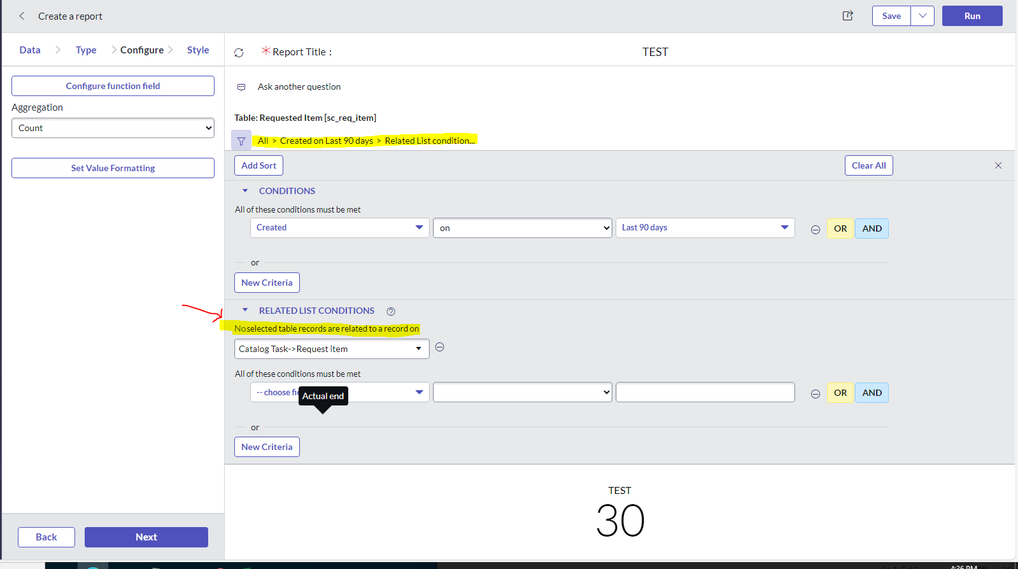The image size is (1018, 569).
Task: Remove the related list table selection
Action: (x=440, y=347)
